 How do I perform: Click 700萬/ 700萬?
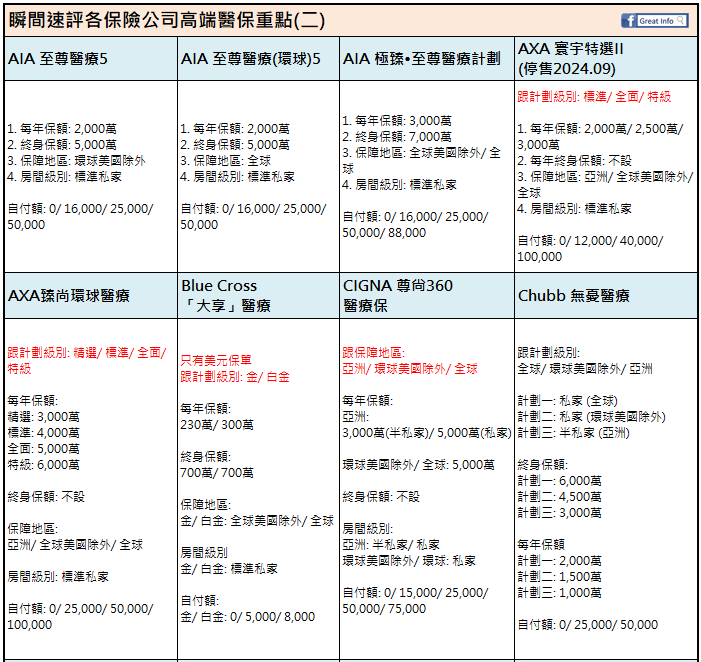pyautogui.click(x=217, y=472)
